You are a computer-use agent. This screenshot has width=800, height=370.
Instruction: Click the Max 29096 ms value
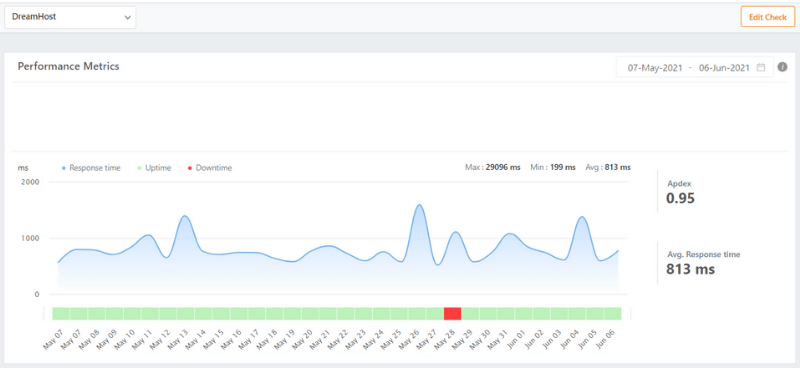pos(493,167)
